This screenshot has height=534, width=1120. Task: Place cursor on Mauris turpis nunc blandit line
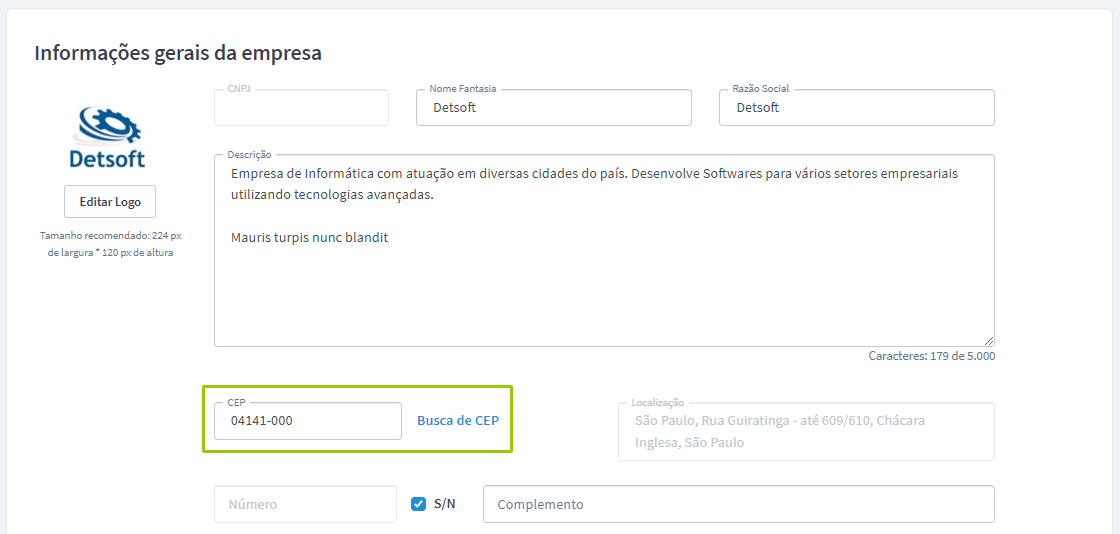coord(309,238)
